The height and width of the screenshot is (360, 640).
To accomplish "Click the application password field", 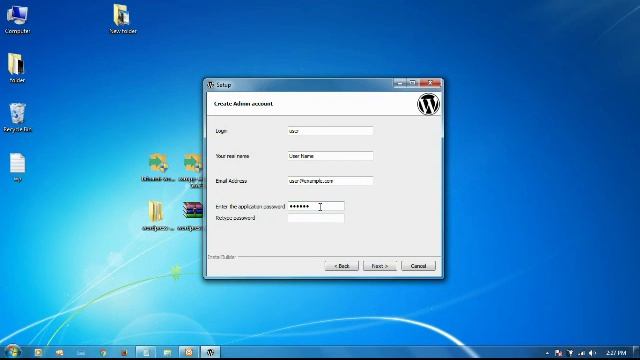I will (316, 207).
